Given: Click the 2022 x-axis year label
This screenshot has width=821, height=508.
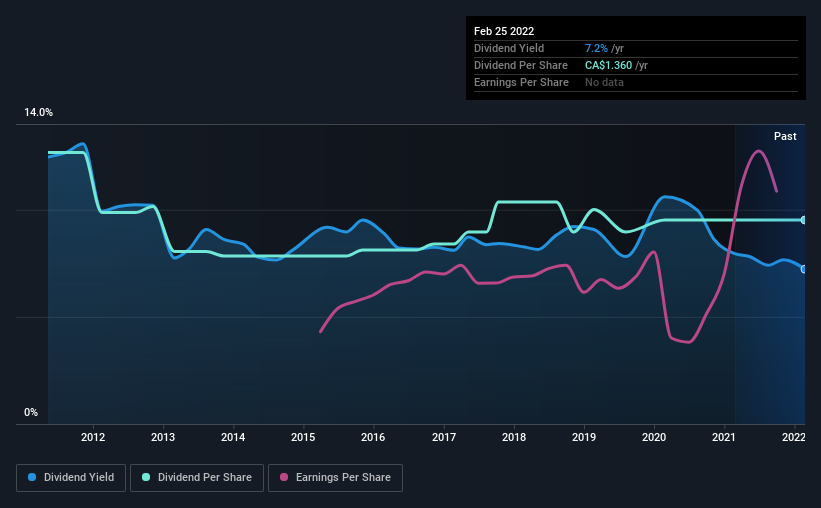Looking at the screenshot, I should [794, 437].
